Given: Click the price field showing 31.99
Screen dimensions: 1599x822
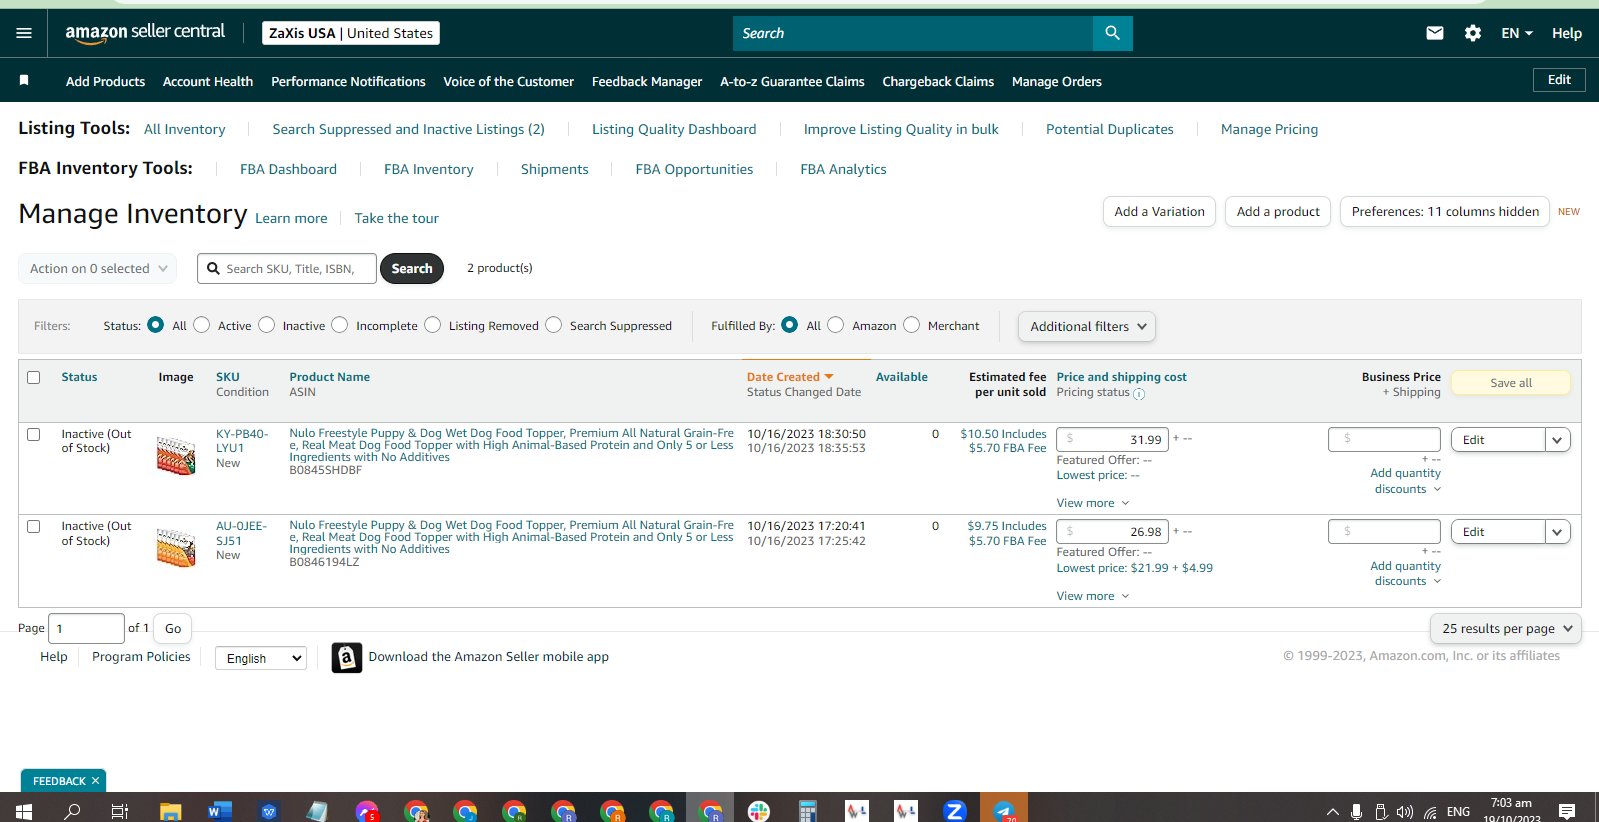Looking at the screenshot, I should pyautogui.click(x=1112, y=440).
